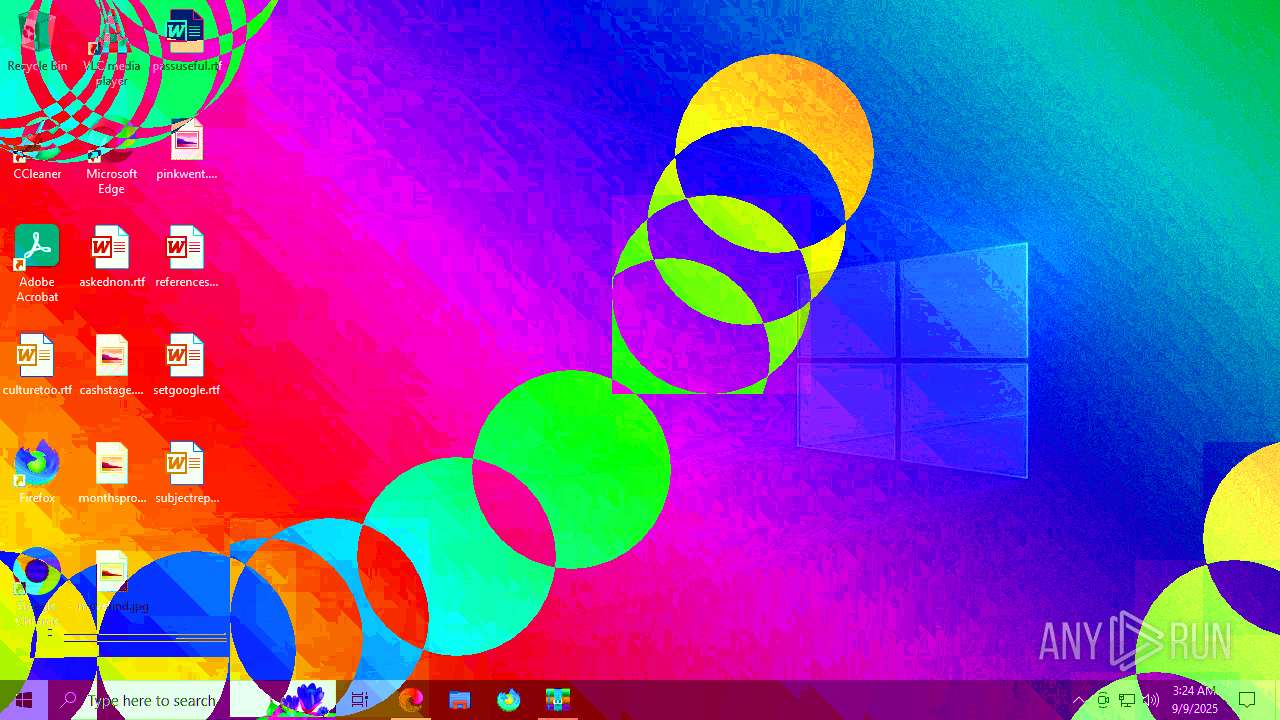Open the Google Chrome desktop shortcut
Viewport: 1280px width, 720px height.
(x=37, y=589)
